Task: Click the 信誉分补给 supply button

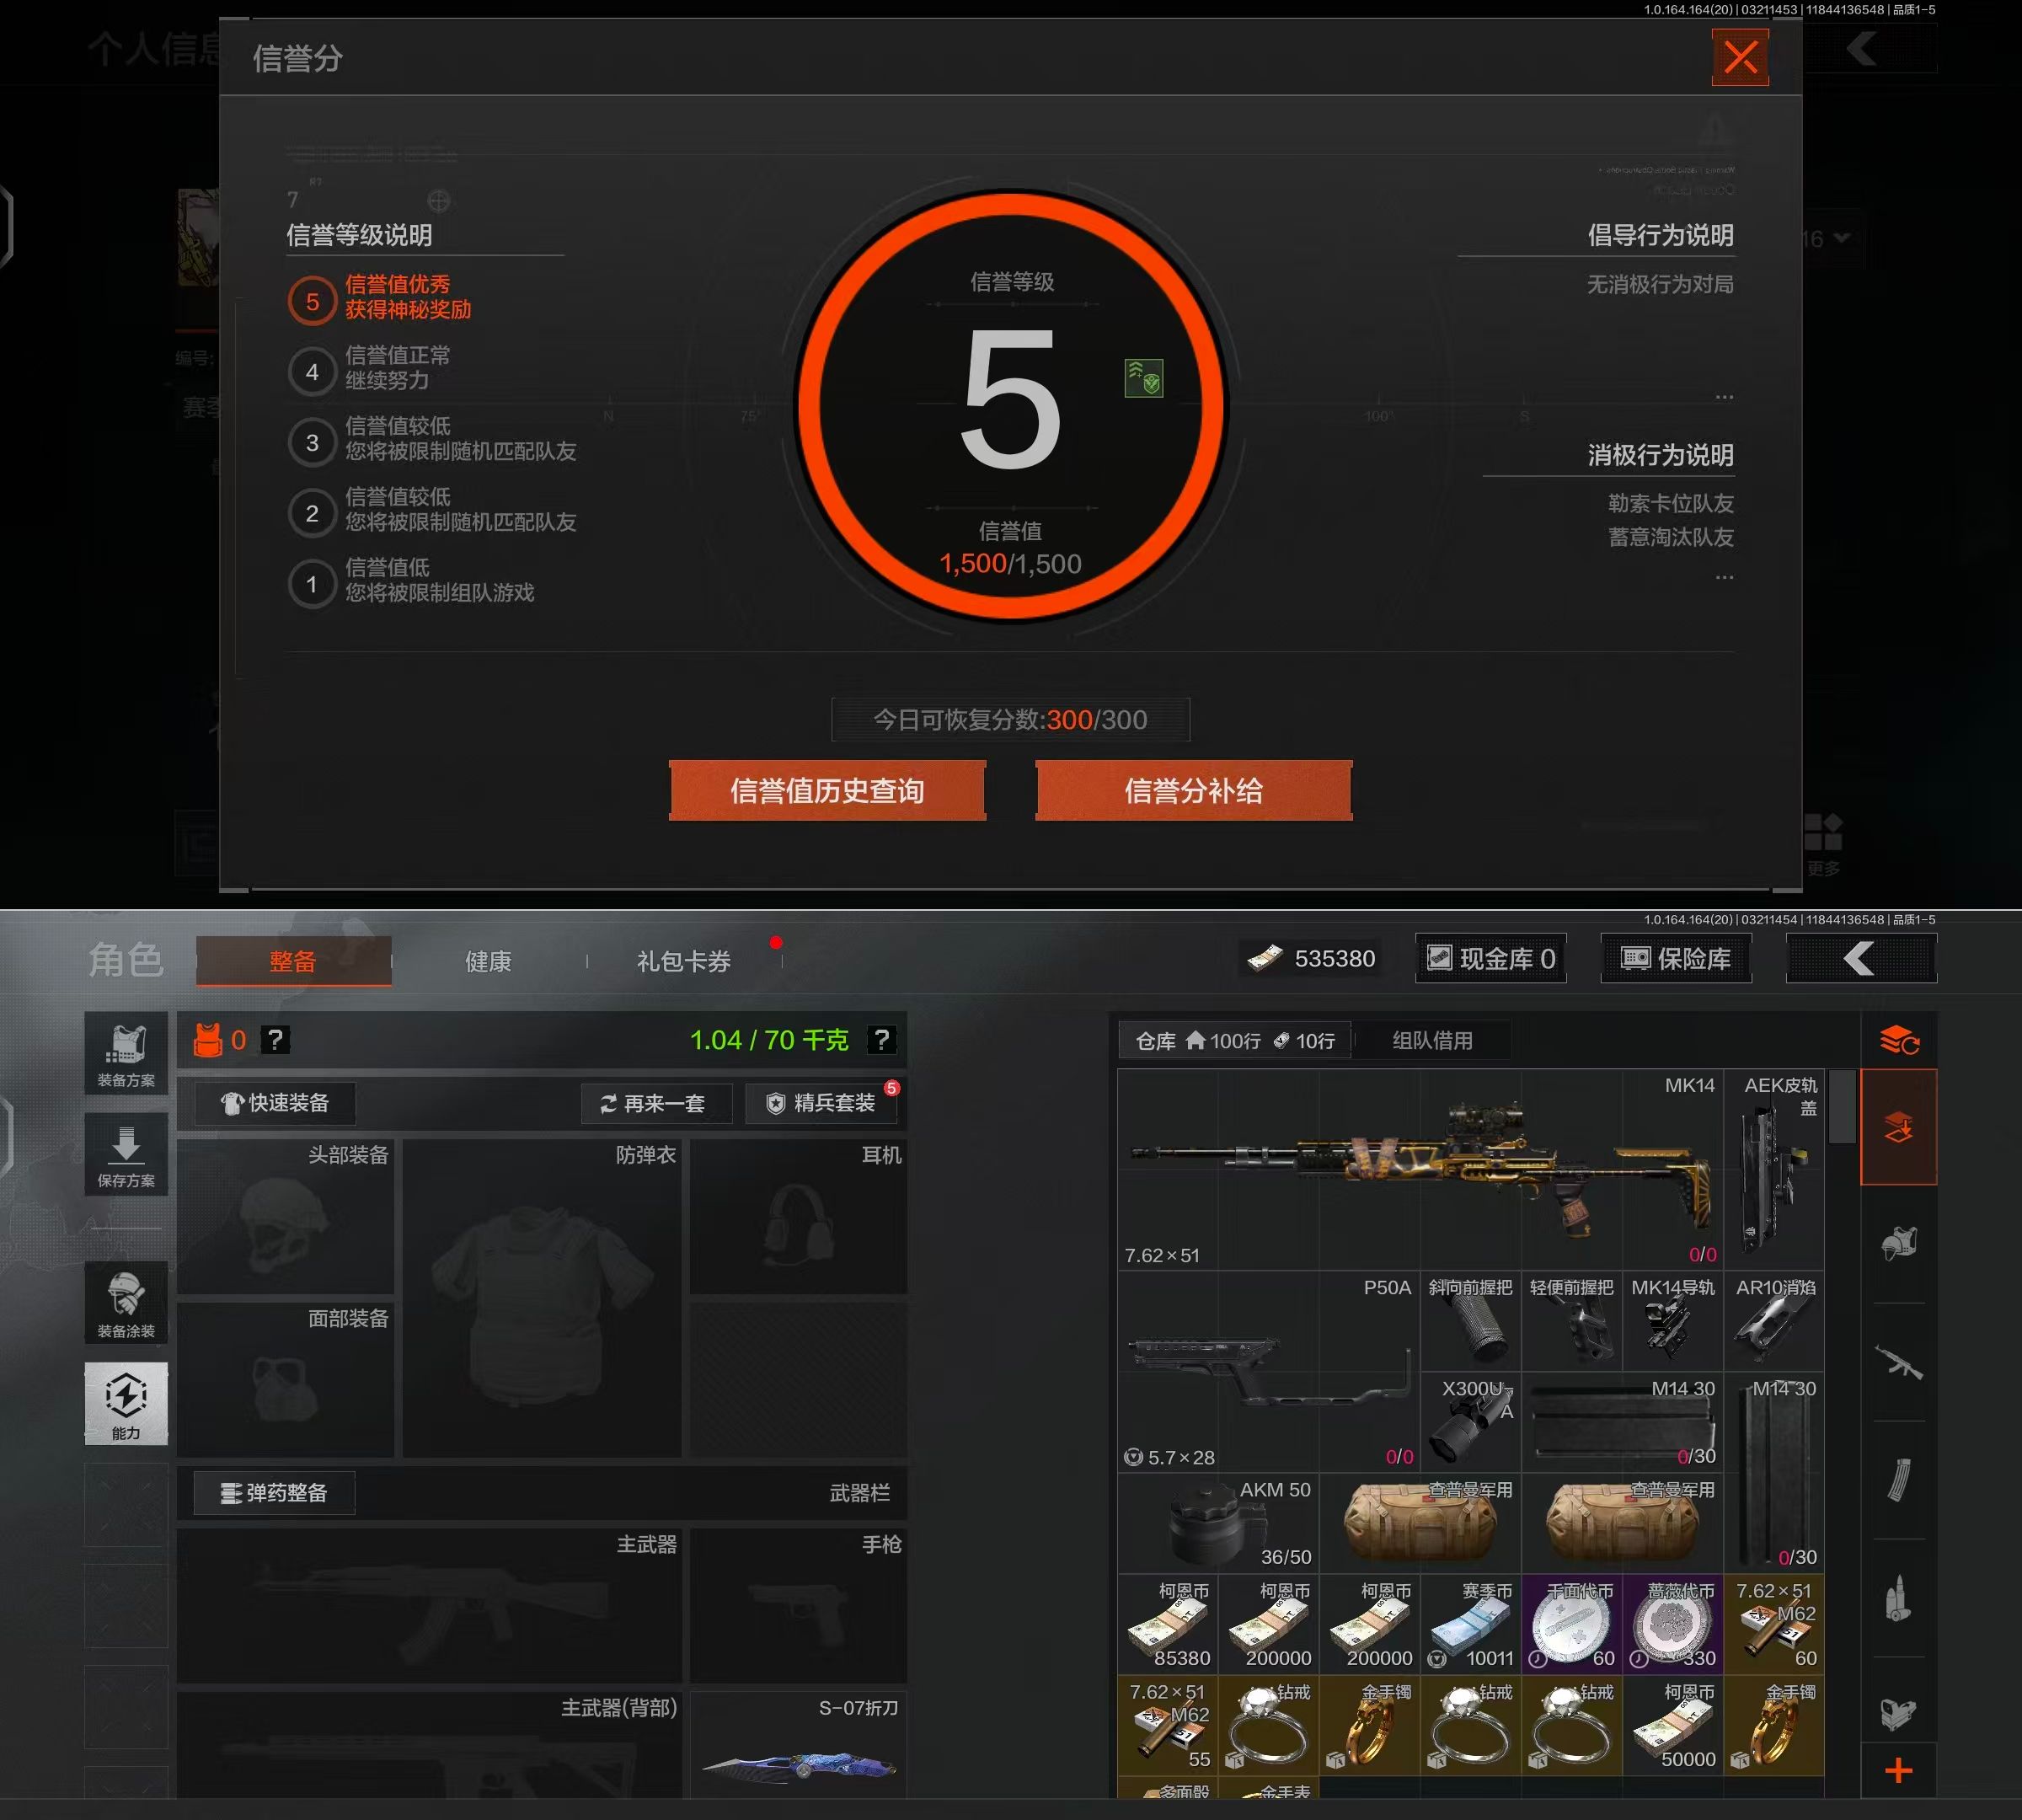Action: click(1193, 791)
